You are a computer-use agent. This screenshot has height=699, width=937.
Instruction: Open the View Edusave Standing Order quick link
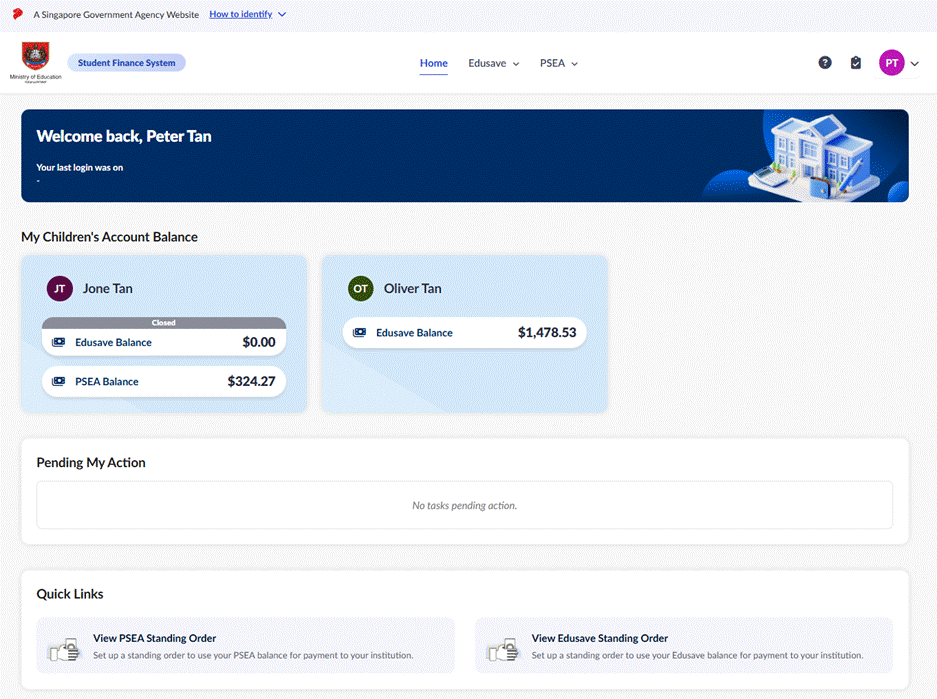coord(684,646)
